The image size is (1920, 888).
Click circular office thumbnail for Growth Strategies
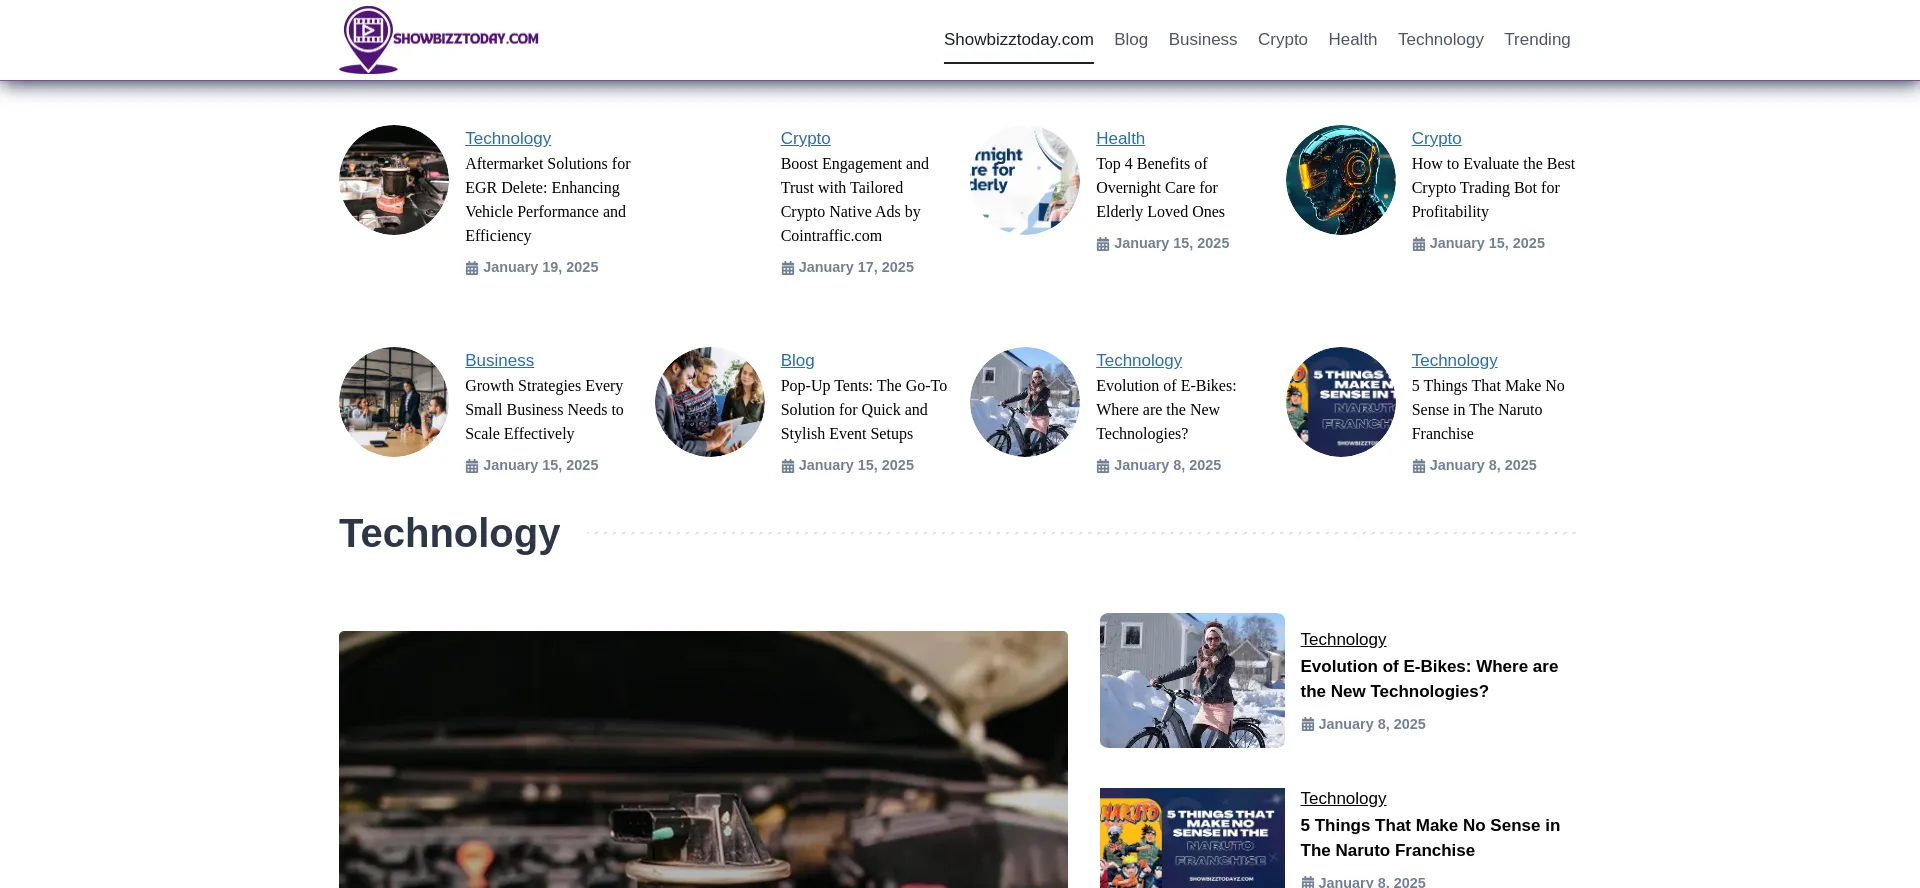point(394,402)
